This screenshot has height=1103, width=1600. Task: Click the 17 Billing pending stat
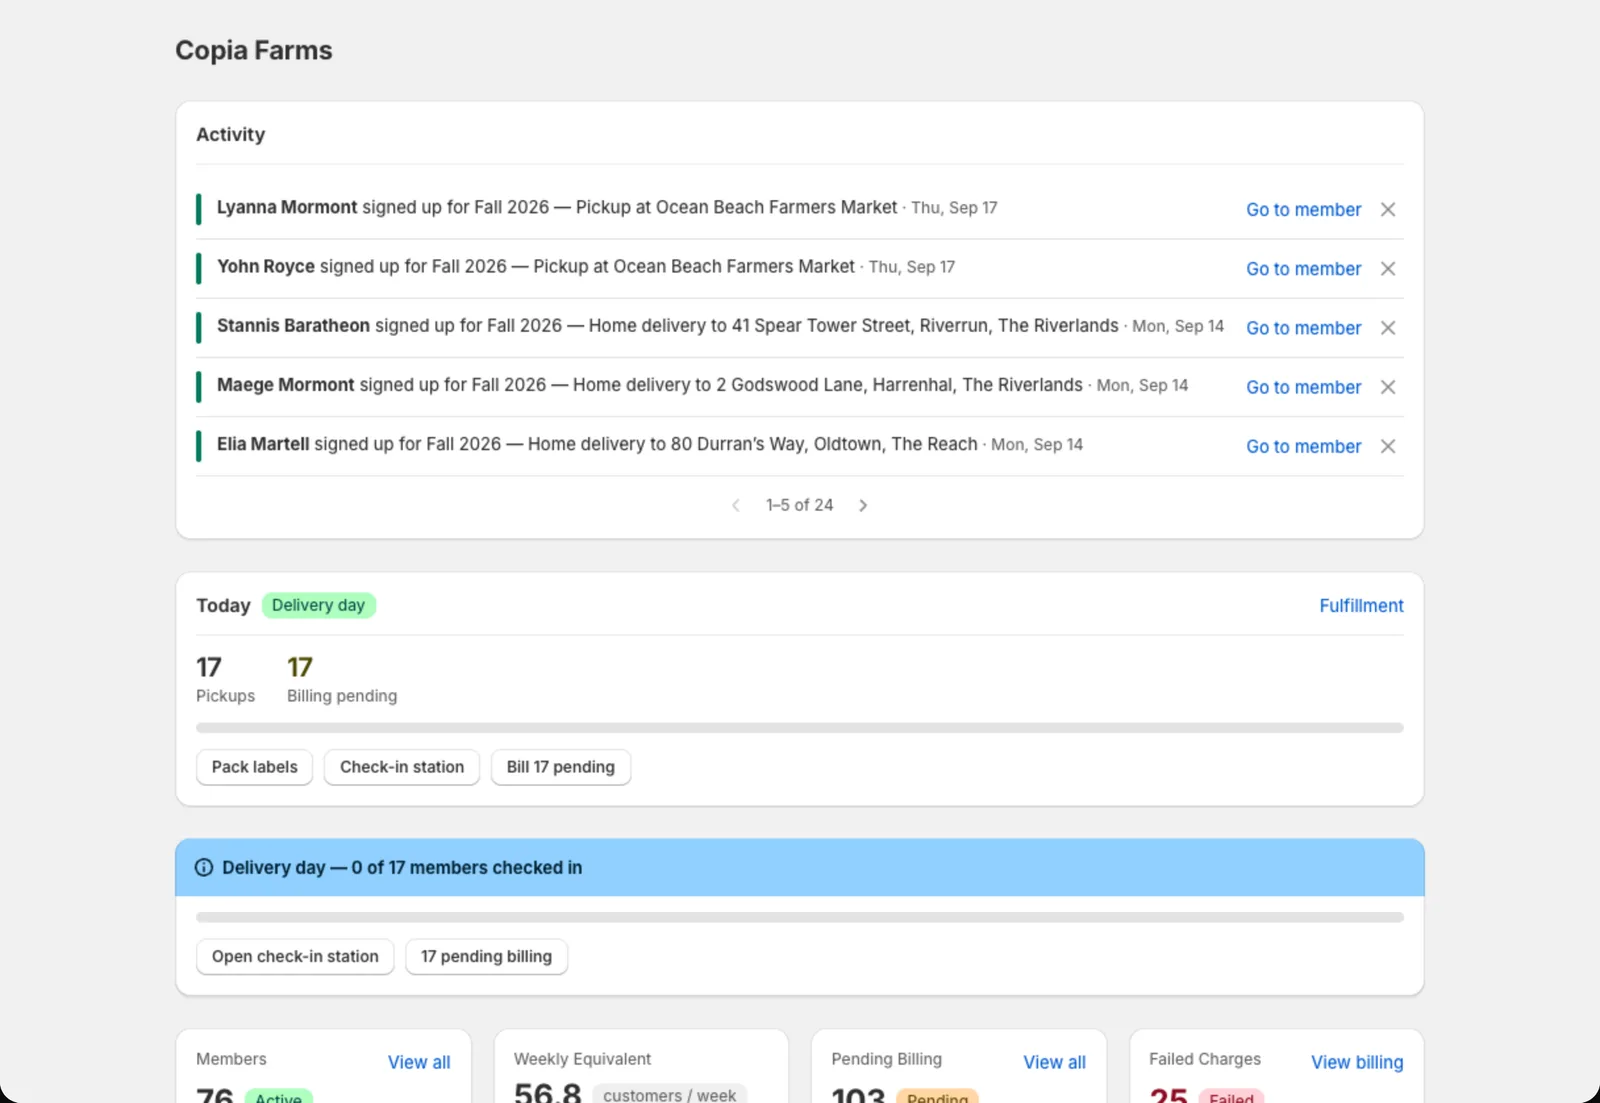click(342, 679)
